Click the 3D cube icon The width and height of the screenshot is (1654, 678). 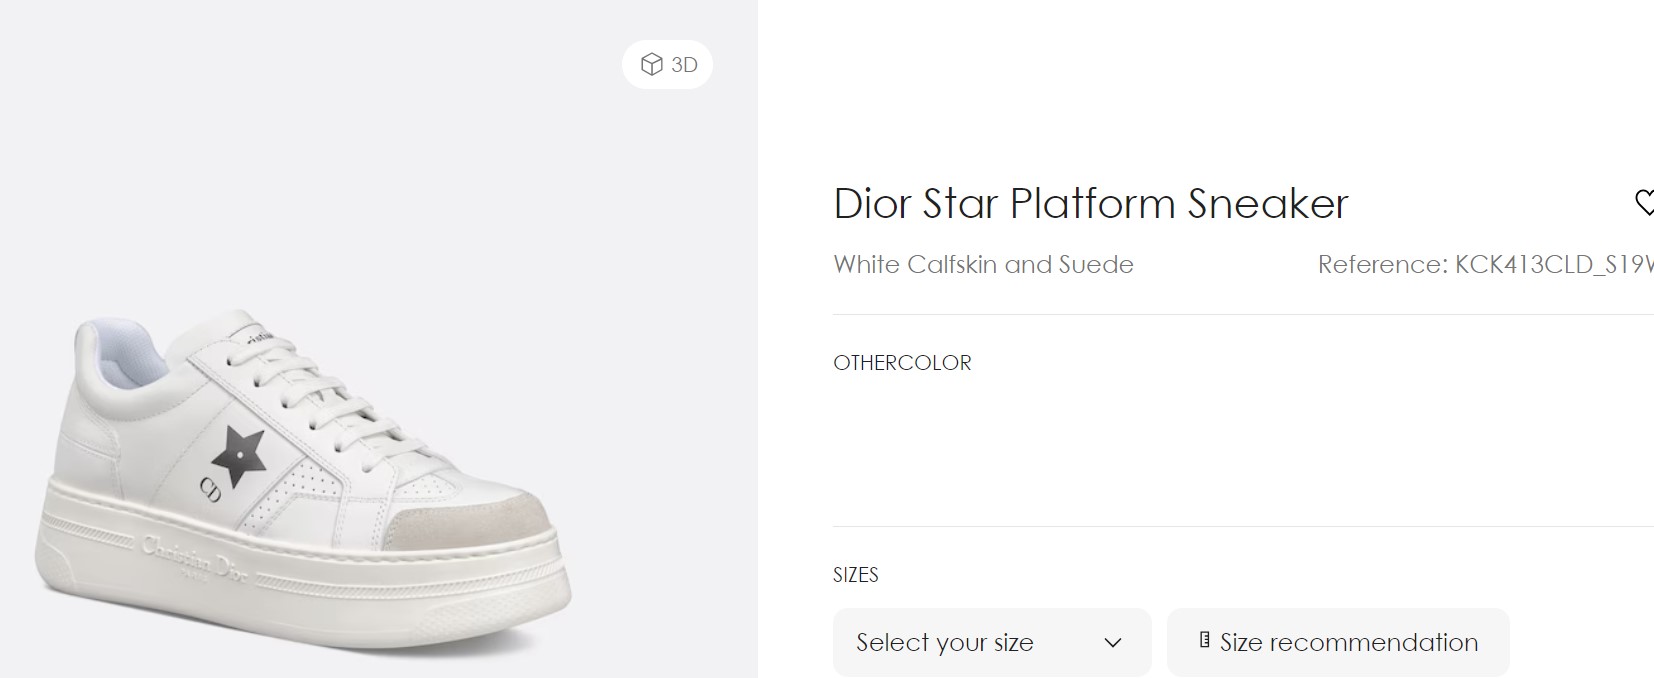point(652,65)
